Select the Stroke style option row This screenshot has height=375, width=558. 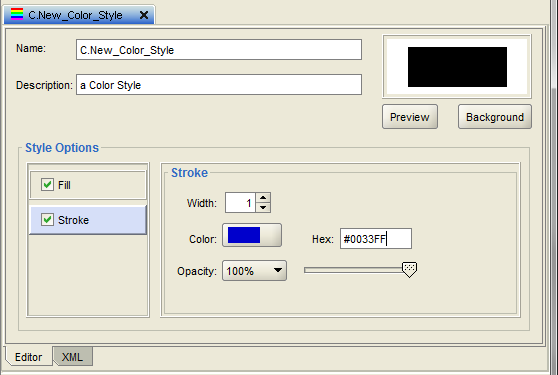pyautogui.click(x=88, y=220)
